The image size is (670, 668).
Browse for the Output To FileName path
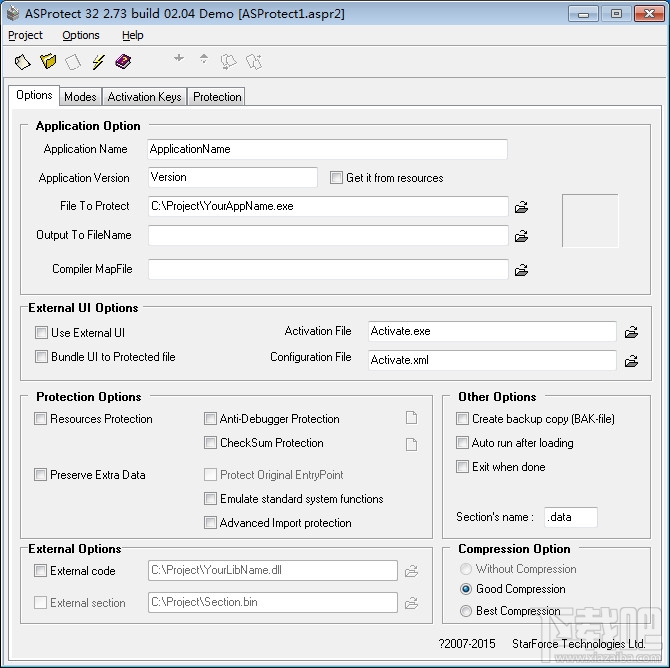tap(521, 236)
